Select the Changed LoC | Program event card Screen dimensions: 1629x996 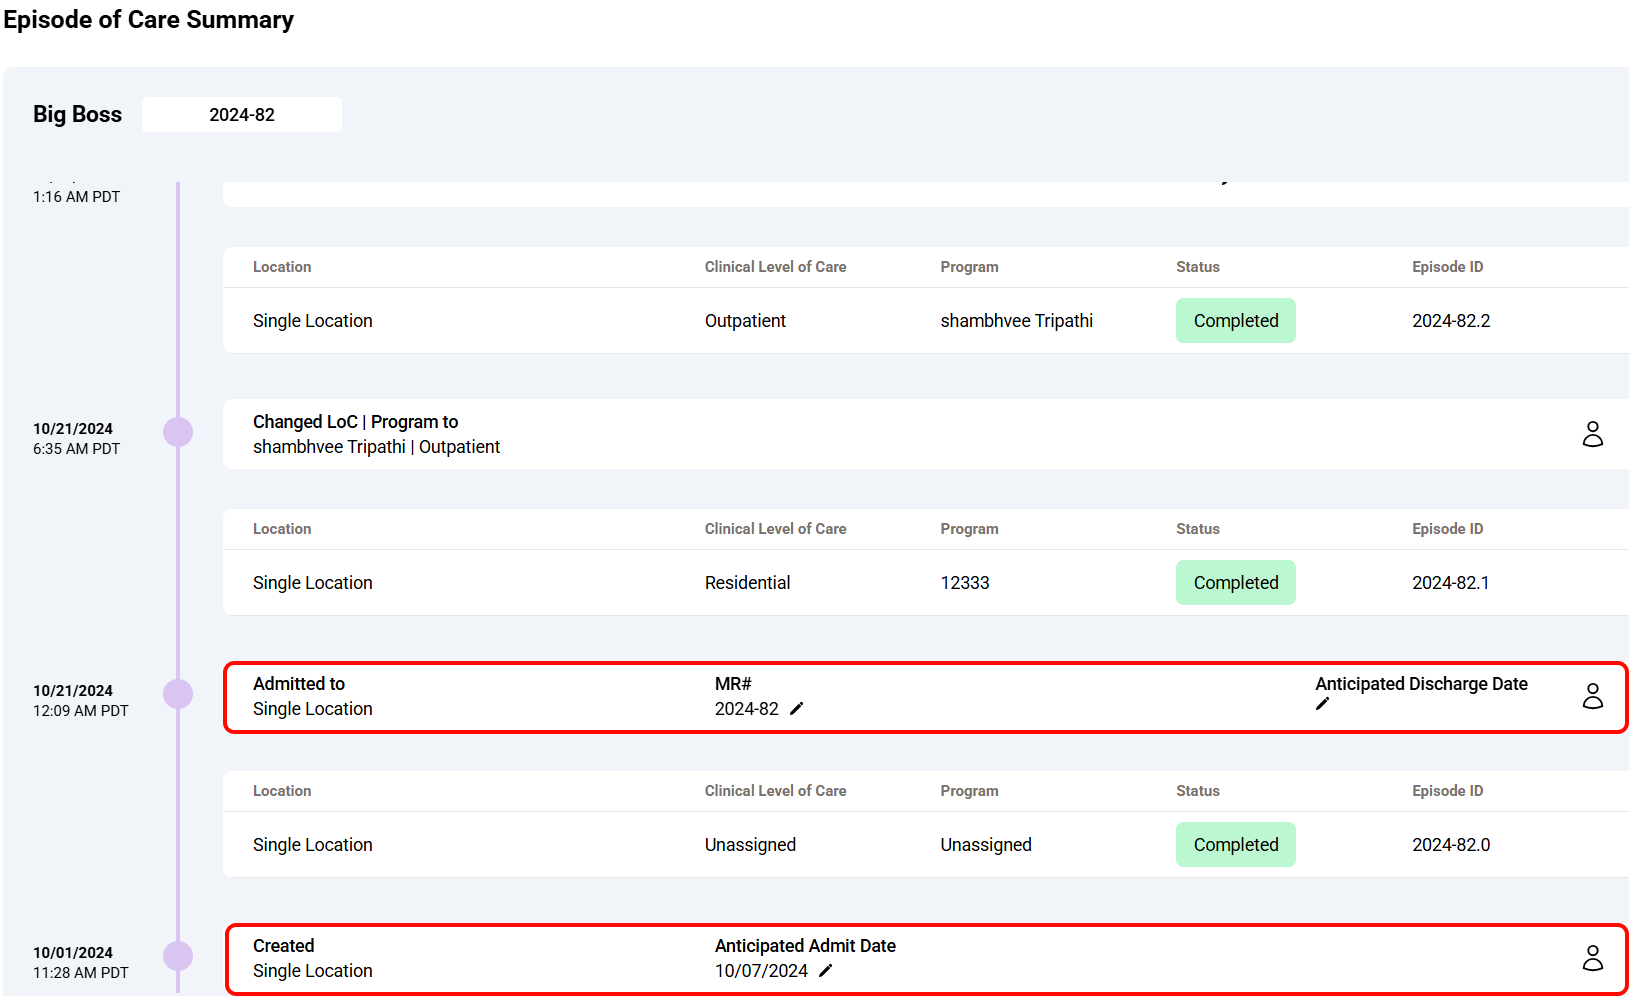900,434
